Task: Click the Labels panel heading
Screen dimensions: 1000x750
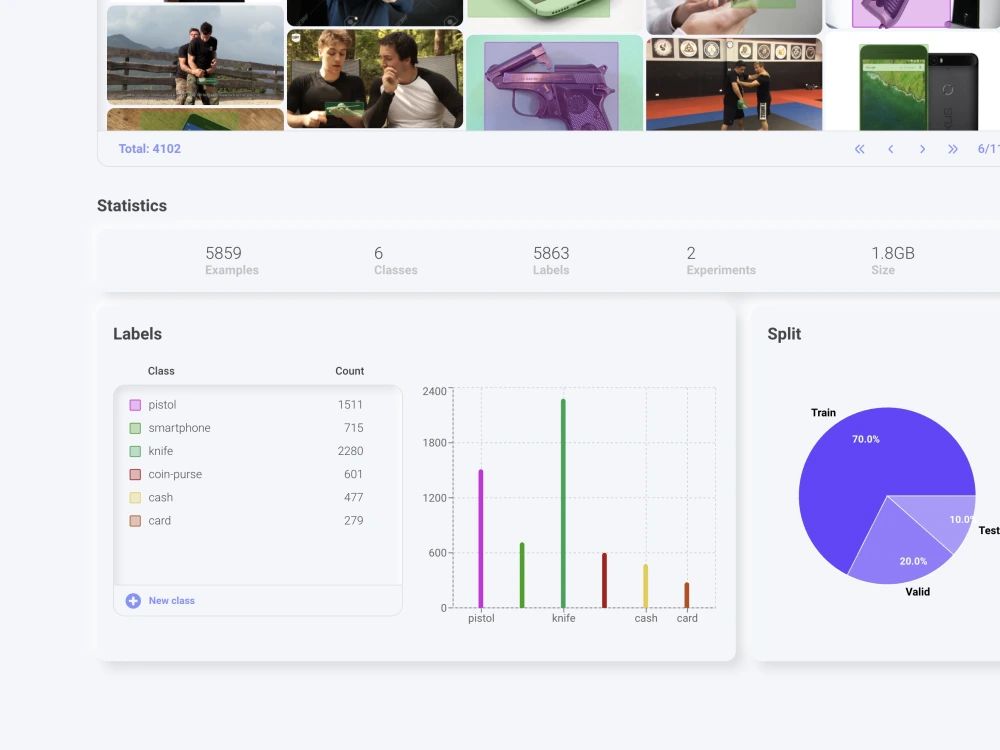Action: pyautogui.click(x=137, y=334)
